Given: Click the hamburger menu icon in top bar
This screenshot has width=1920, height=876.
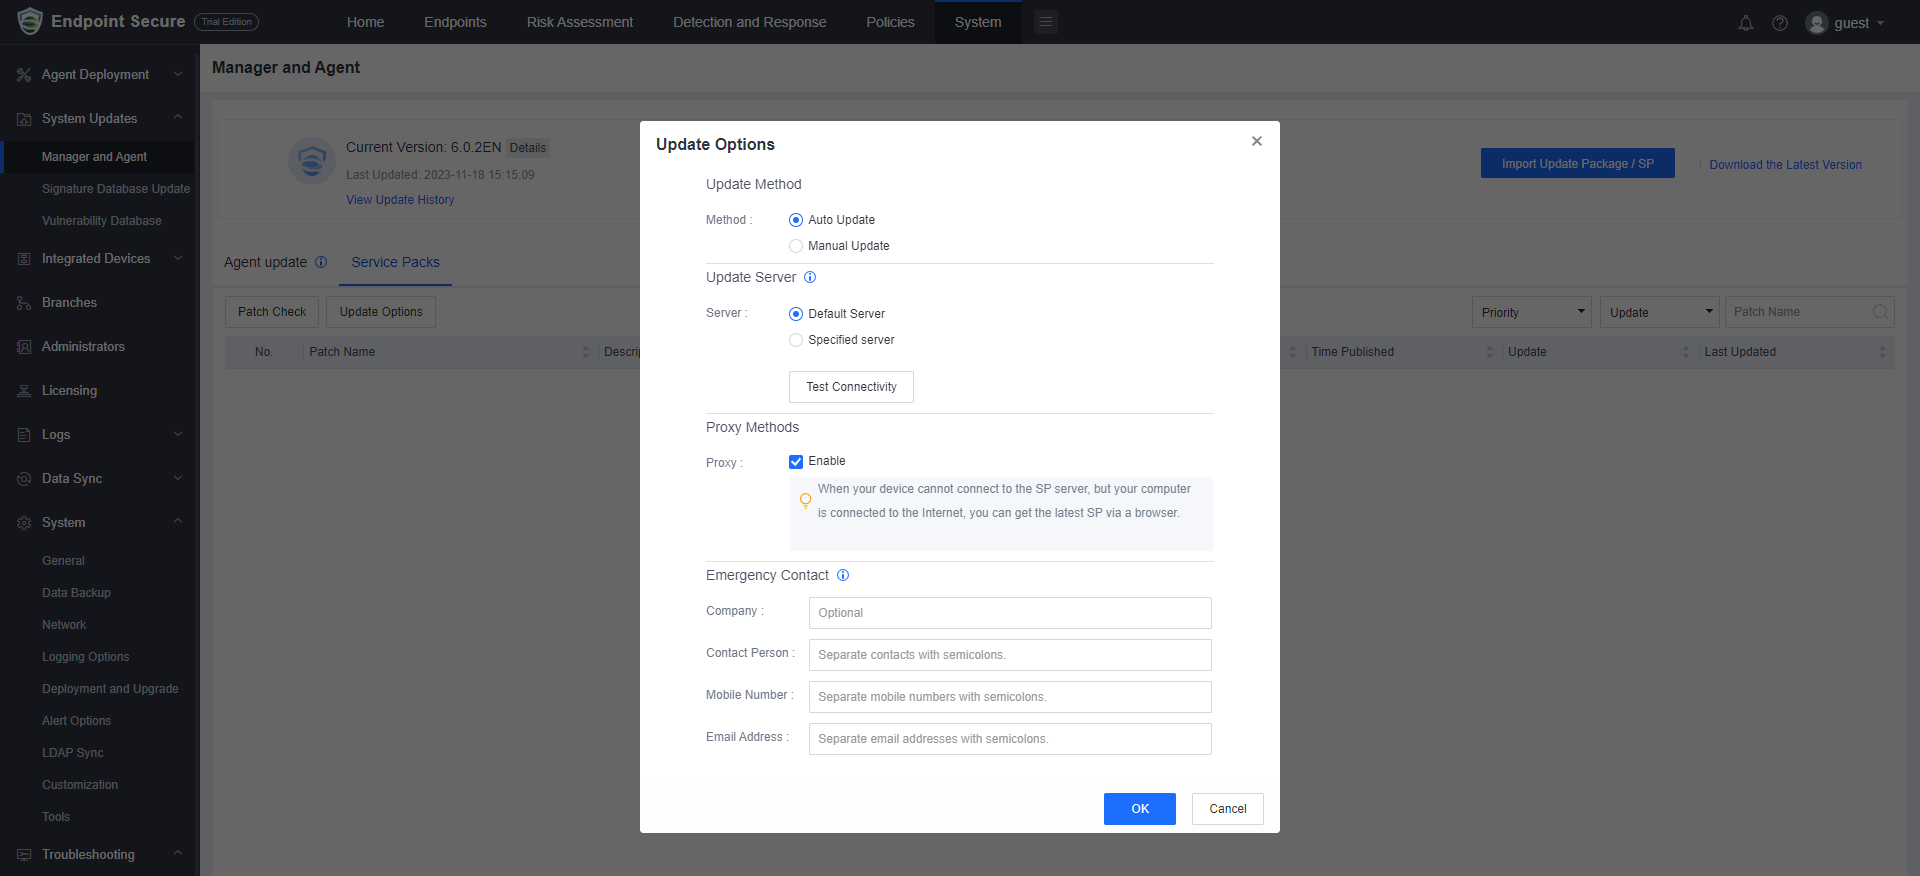Looking at the screenshot, I should 1045,22.
